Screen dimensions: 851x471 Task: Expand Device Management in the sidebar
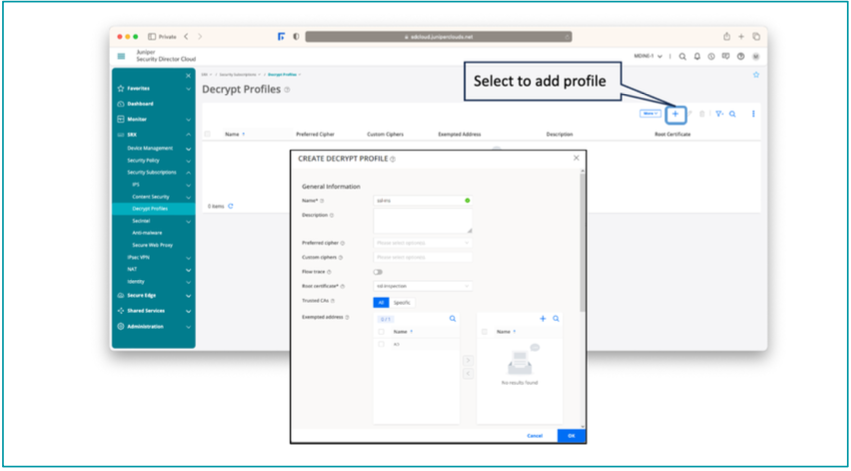tap(152, 148)
